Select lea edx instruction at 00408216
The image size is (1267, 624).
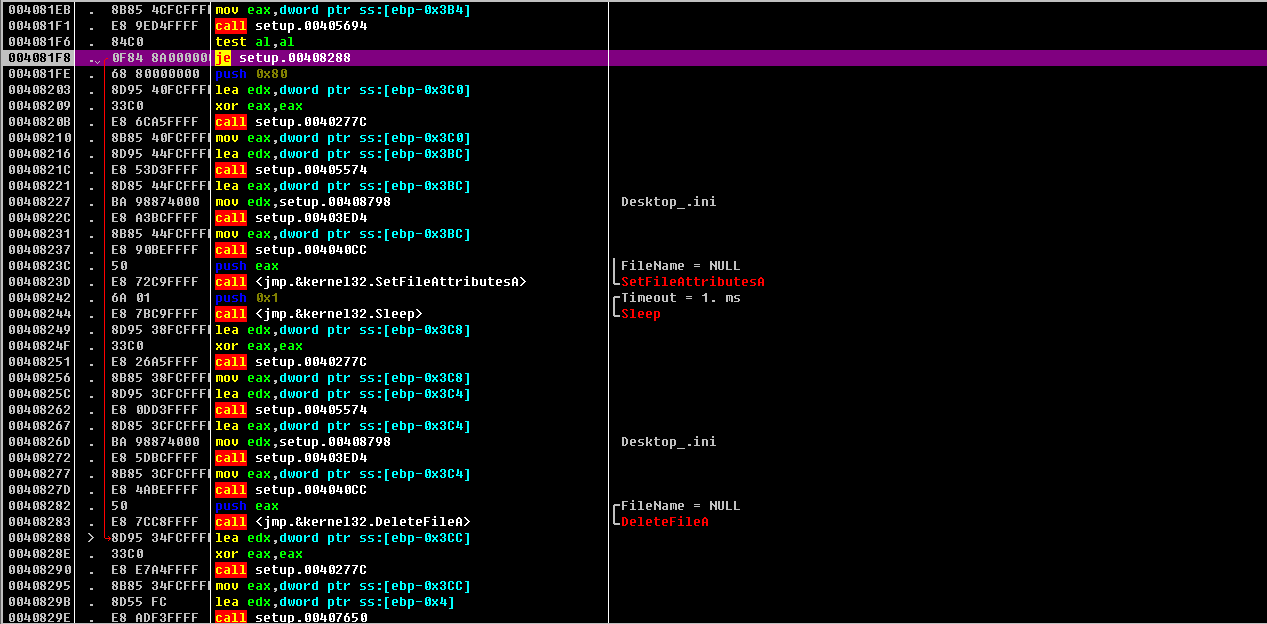343,154
